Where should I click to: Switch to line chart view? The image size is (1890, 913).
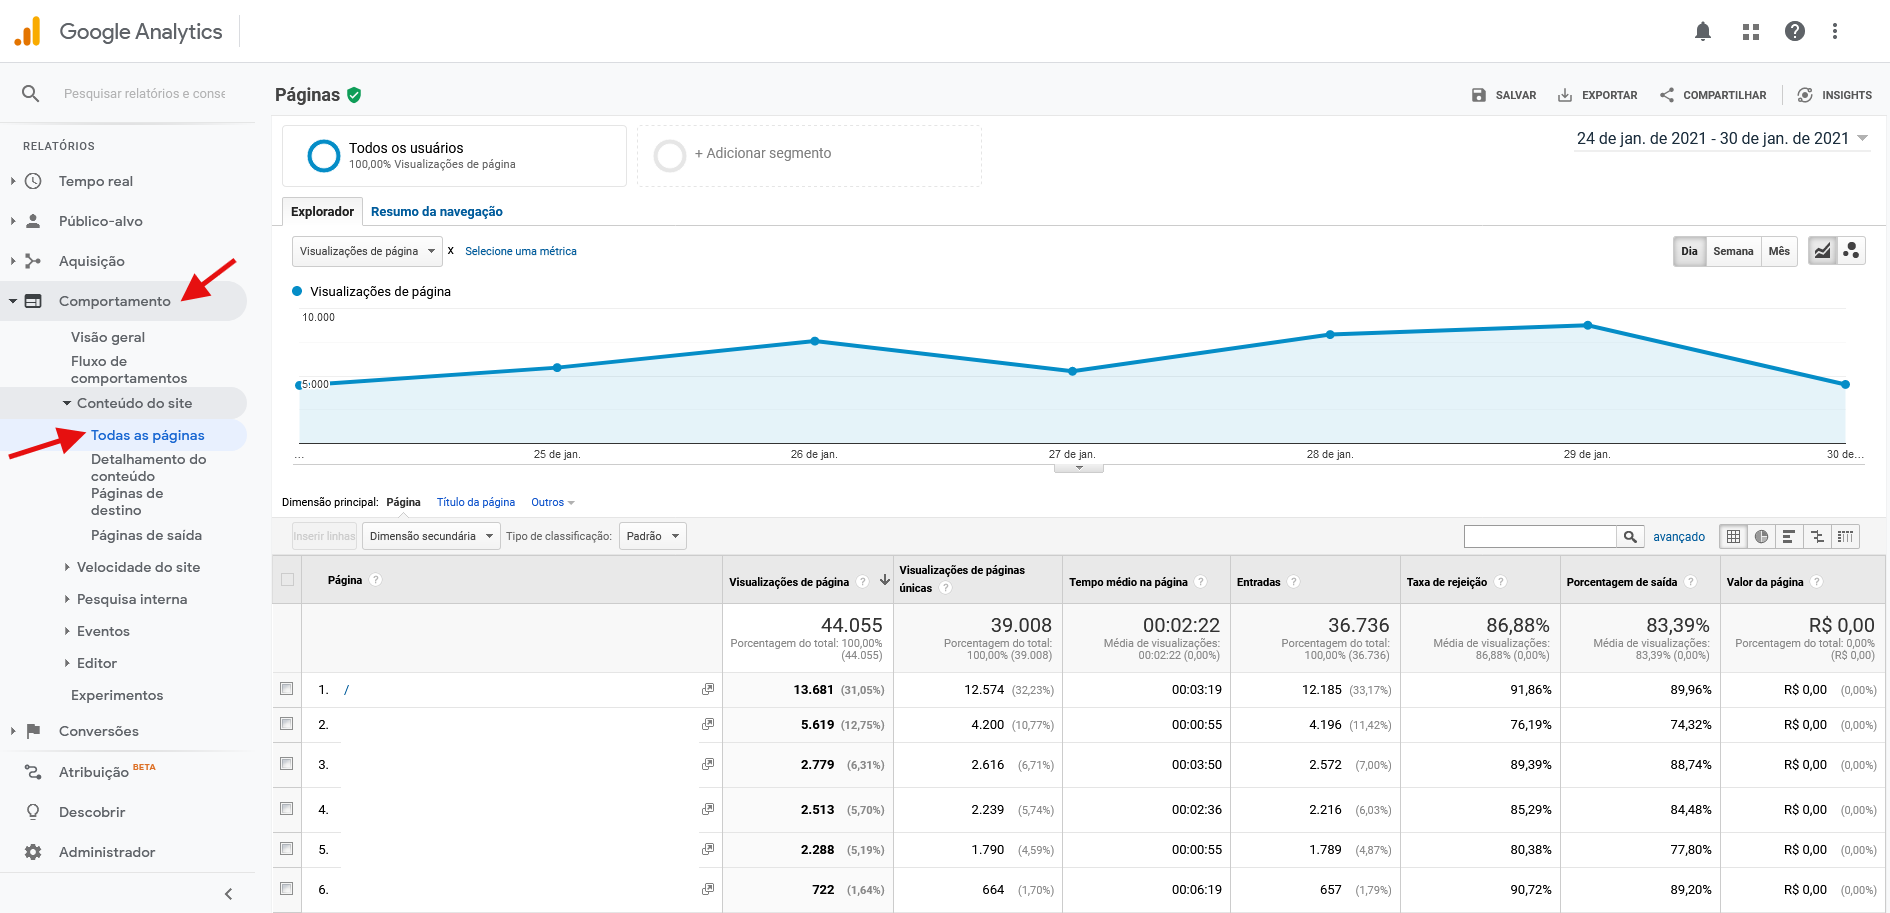pyautogui.click(x=1823, y=251)
